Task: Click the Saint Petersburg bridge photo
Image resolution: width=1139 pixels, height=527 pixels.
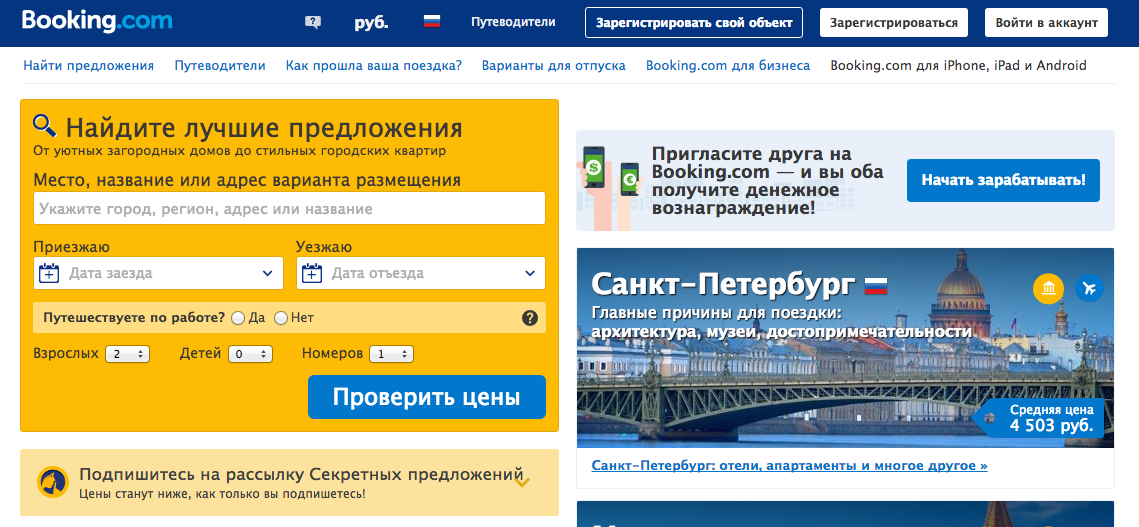Action: pyautogui.click(x=846, y=347)
